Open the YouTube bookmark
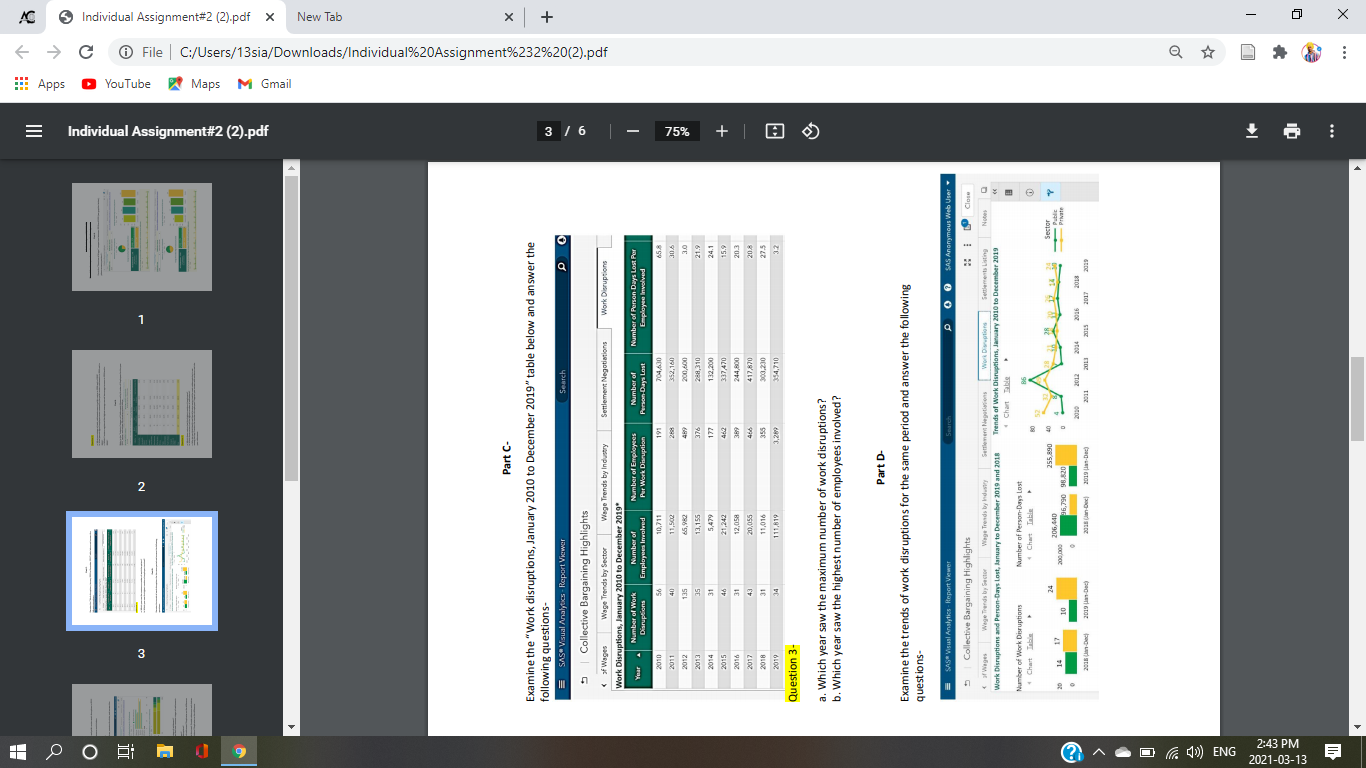The width and height of the screenshot is (1366, 768). [117, 84]
